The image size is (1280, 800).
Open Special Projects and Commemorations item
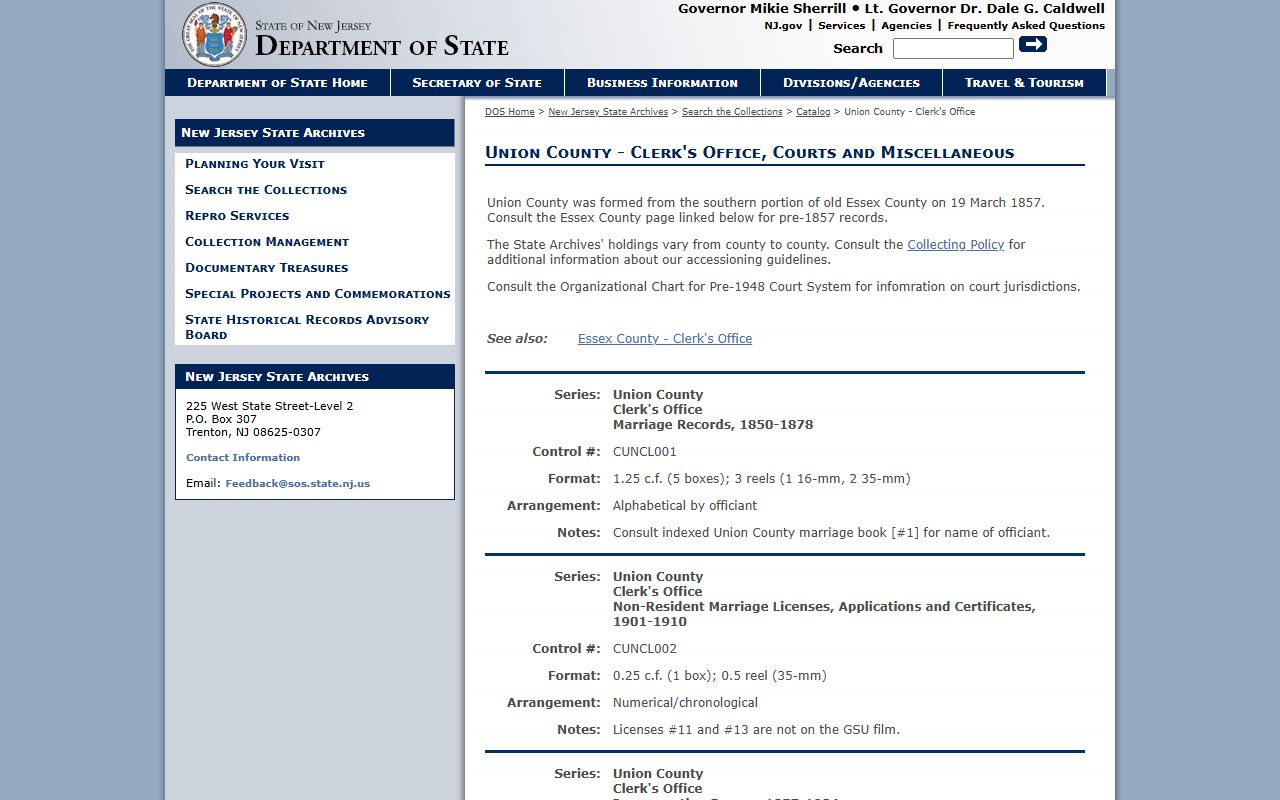(318, 294)
